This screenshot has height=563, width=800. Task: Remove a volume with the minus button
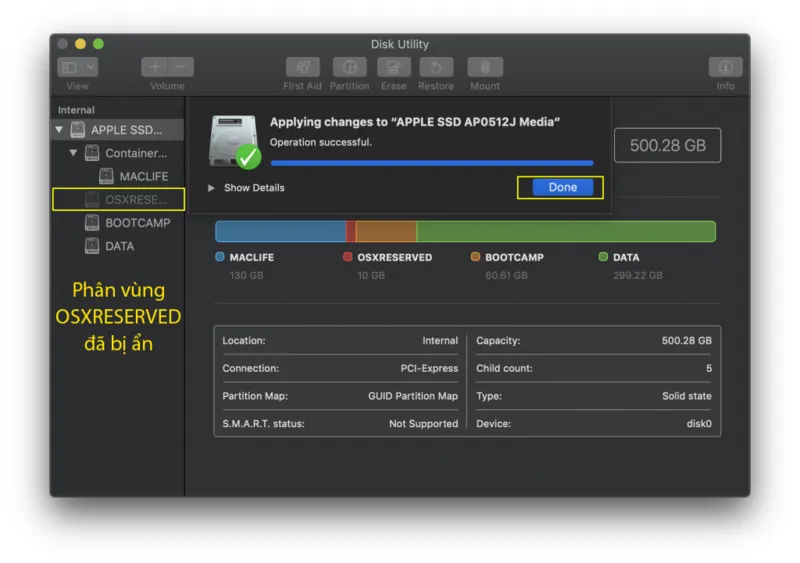[x=181, y=67]
